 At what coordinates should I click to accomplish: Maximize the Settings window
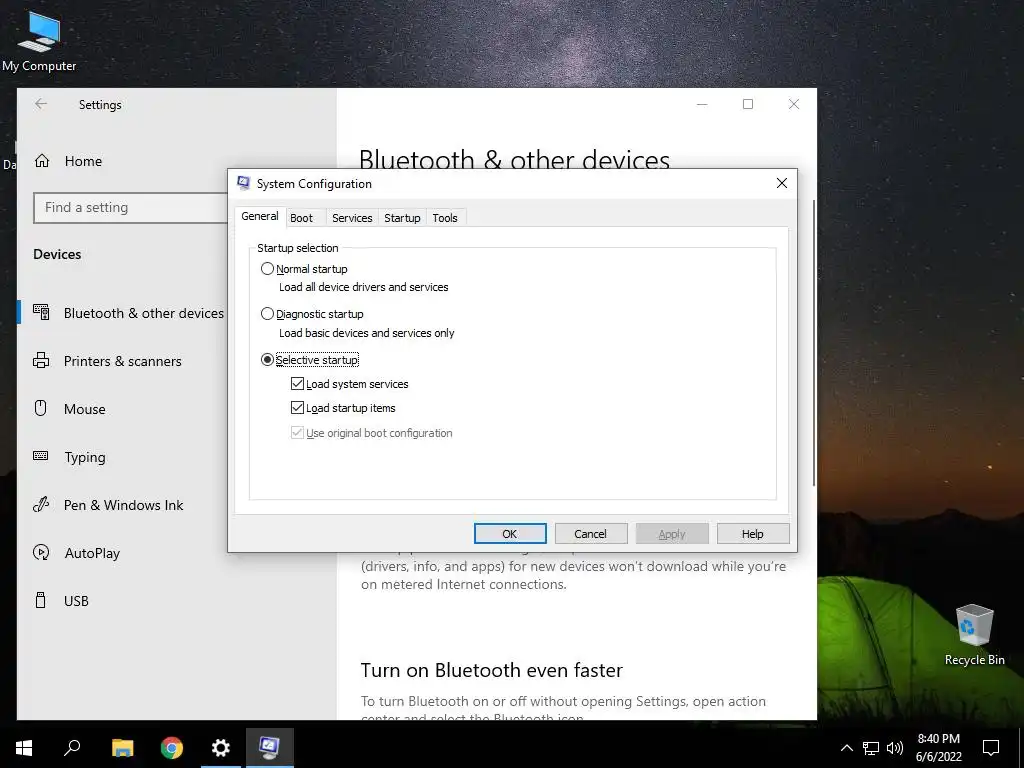click(748, 104)
